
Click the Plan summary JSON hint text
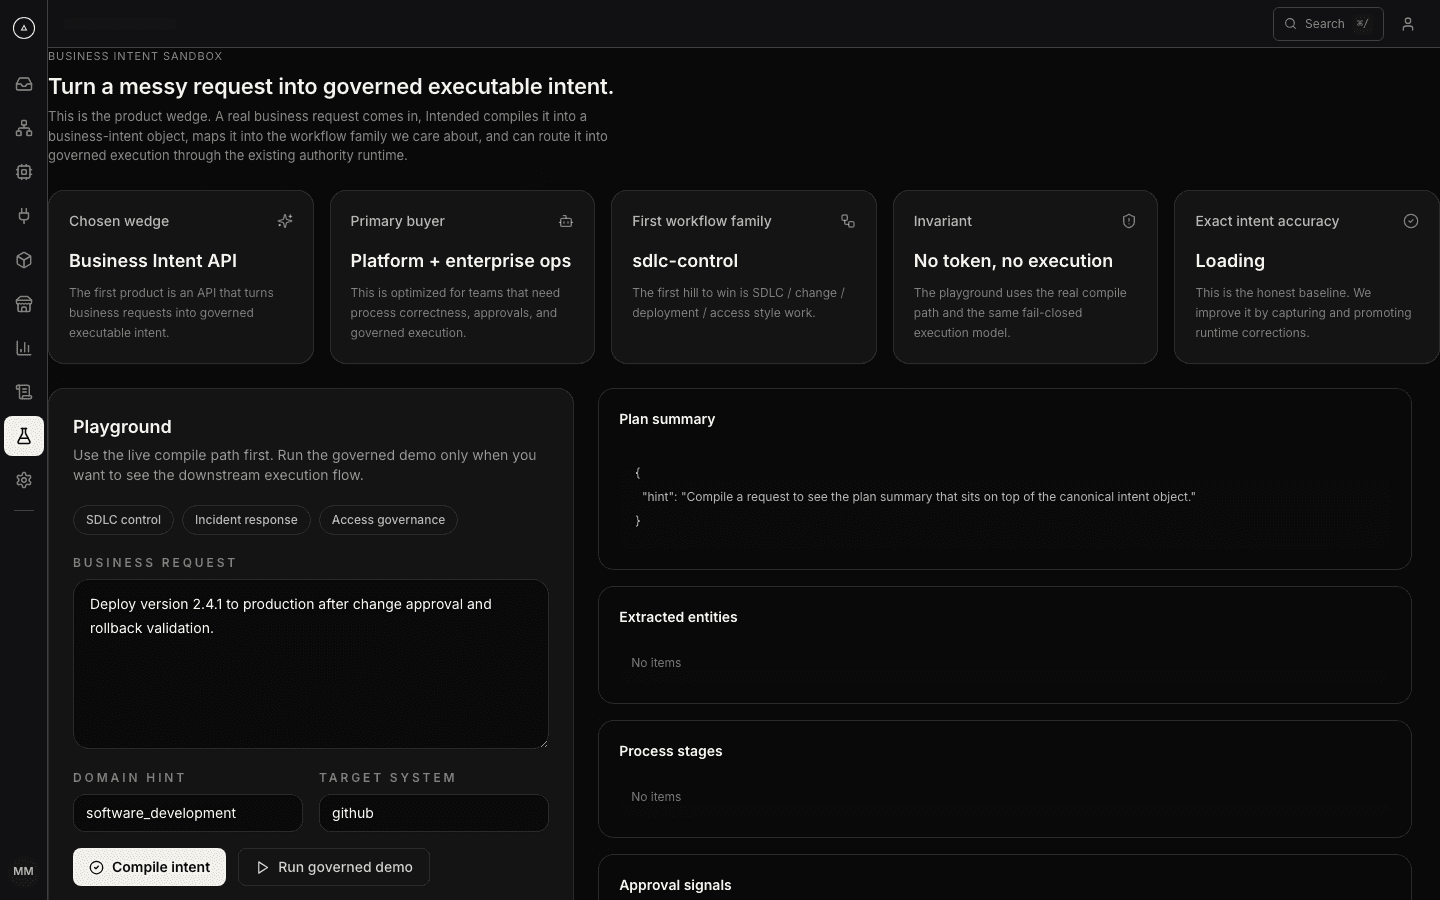pyautogui.click(x=918, y=497)
